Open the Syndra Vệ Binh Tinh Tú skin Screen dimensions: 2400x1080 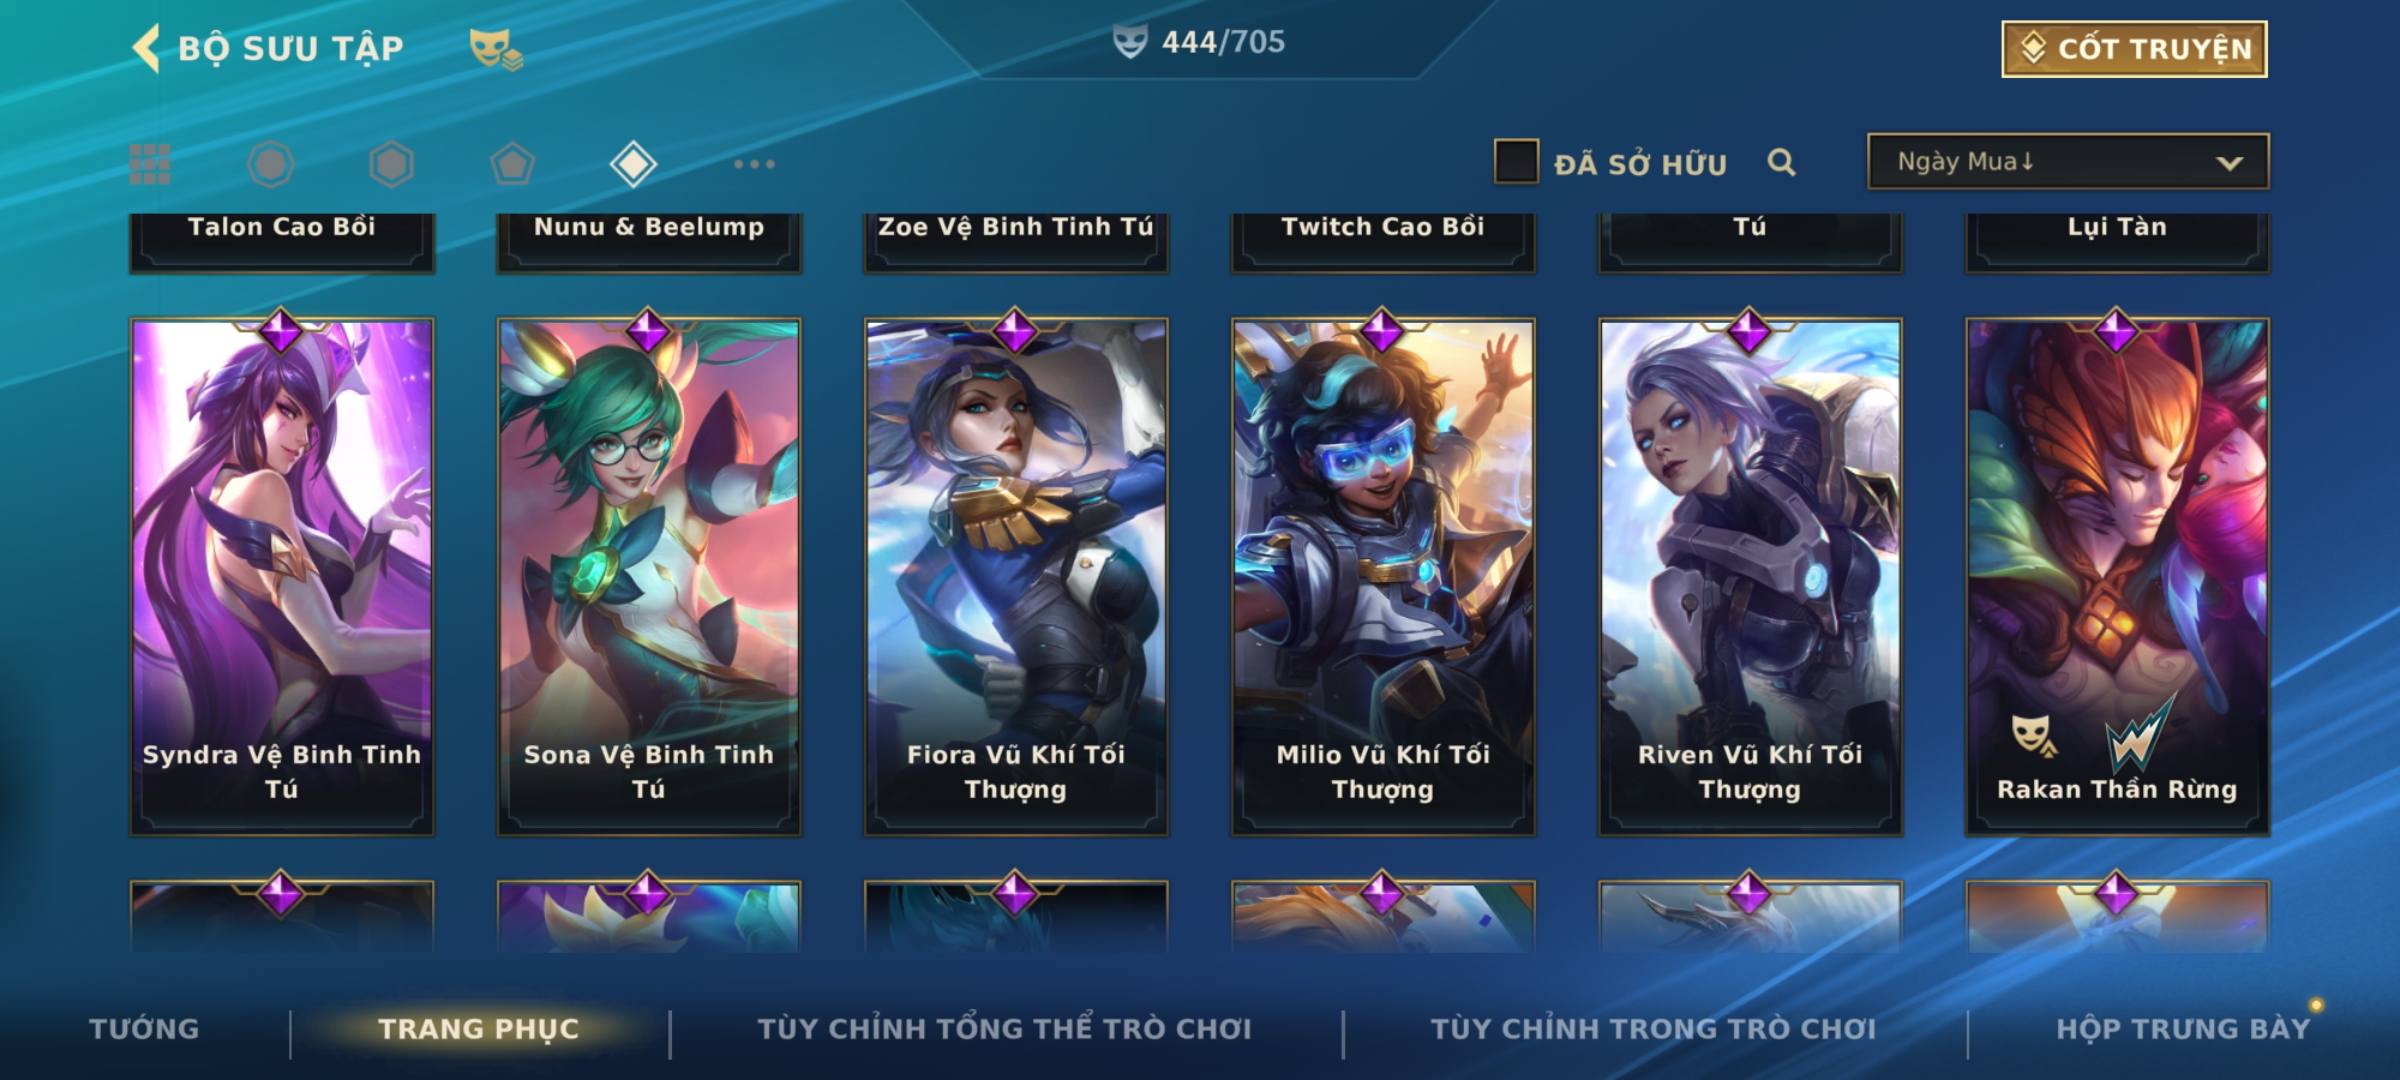(282, 577)
